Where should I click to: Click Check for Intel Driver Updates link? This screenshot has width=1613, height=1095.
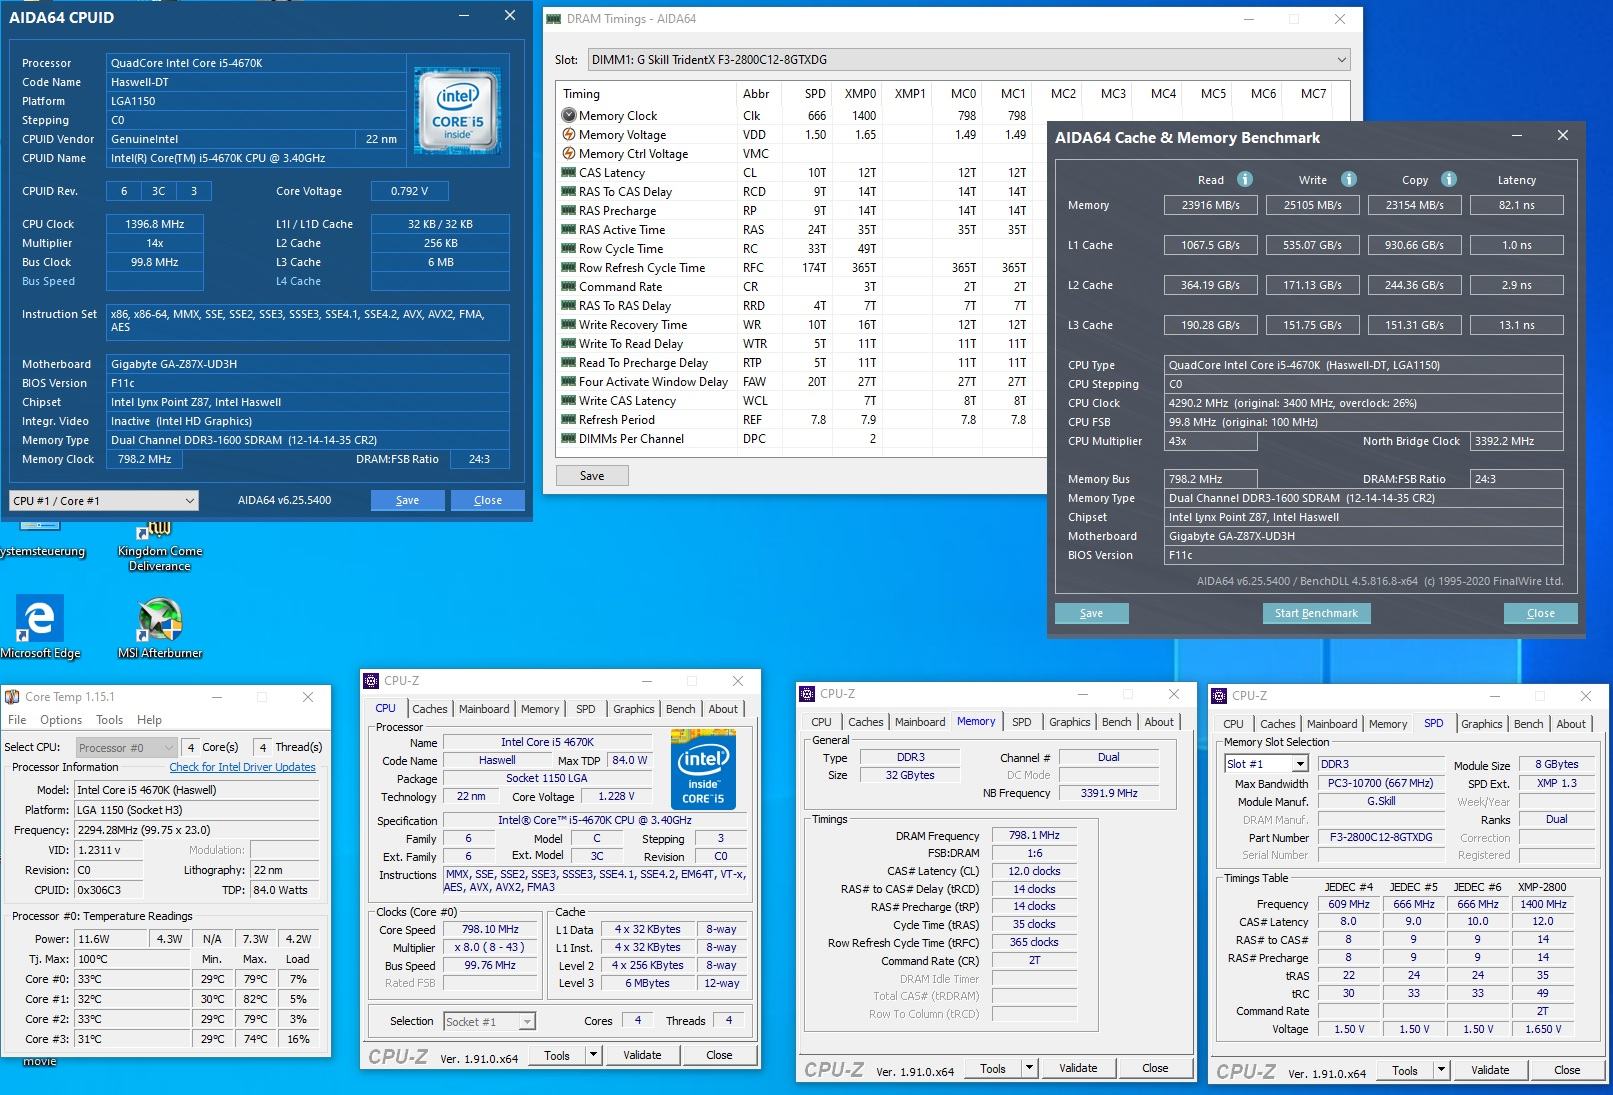[x=243, y=767]
